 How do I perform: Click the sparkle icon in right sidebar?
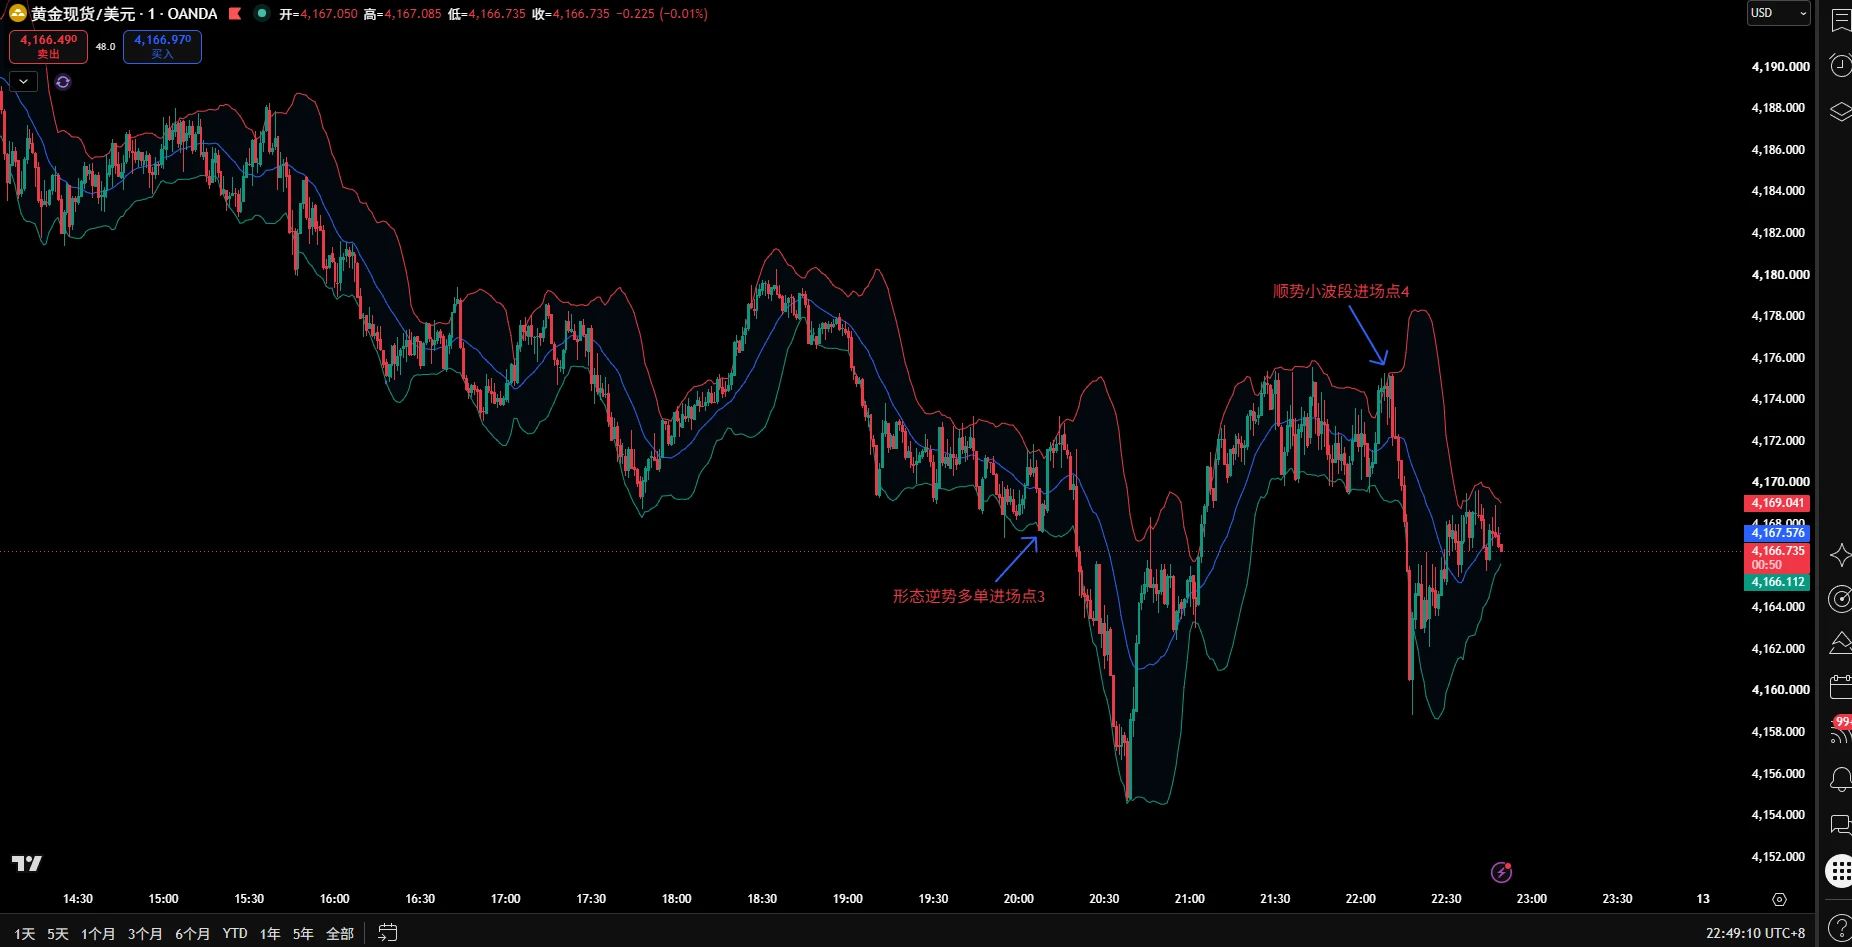pyautogui.click(x=1840, y=555)
